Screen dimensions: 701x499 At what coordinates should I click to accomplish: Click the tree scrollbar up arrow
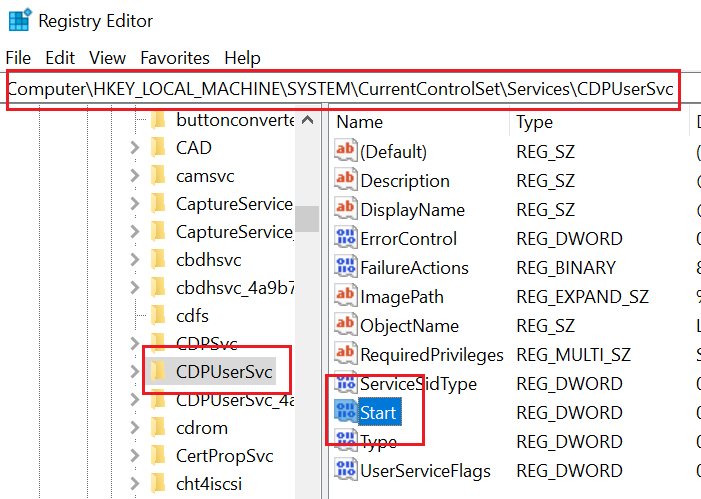click(x=307, y=120)
